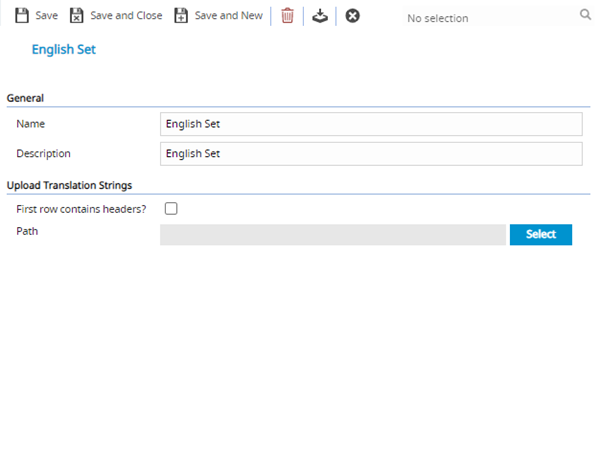This screenshot has width=600, height=461.
Task: Click the "No selection" search box
Action: pos(488,17)
